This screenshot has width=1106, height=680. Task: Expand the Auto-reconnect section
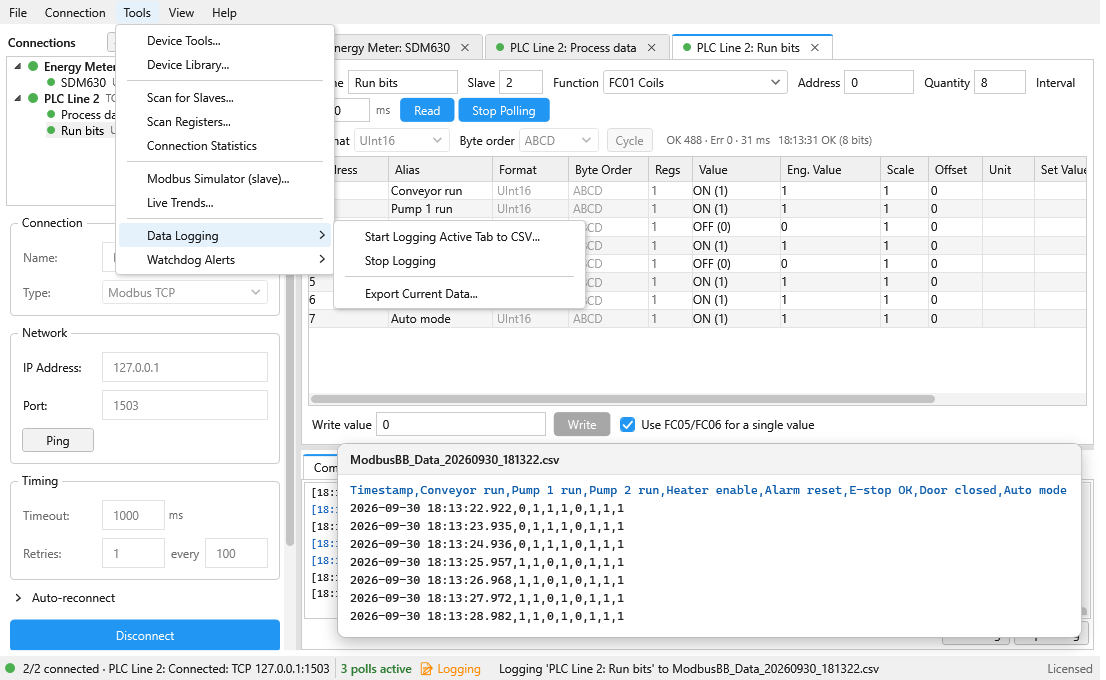18,597
